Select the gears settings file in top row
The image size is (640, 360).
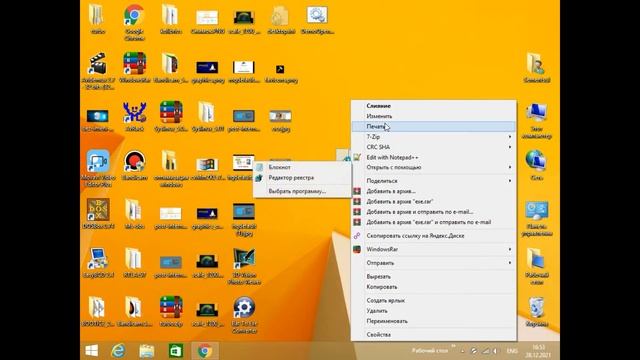pyautogui.click(x=317, y=16)
